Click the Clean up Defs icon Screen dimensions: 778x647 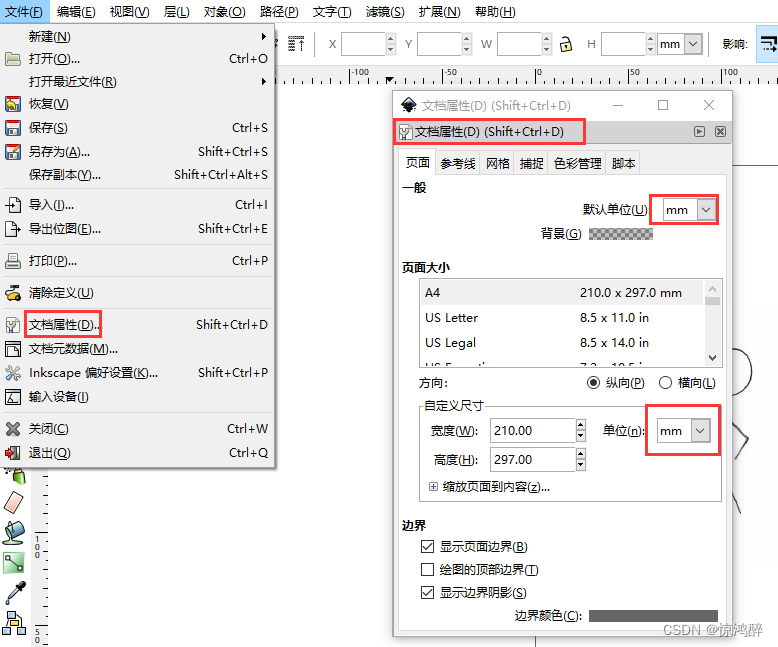tap(12, 293)
